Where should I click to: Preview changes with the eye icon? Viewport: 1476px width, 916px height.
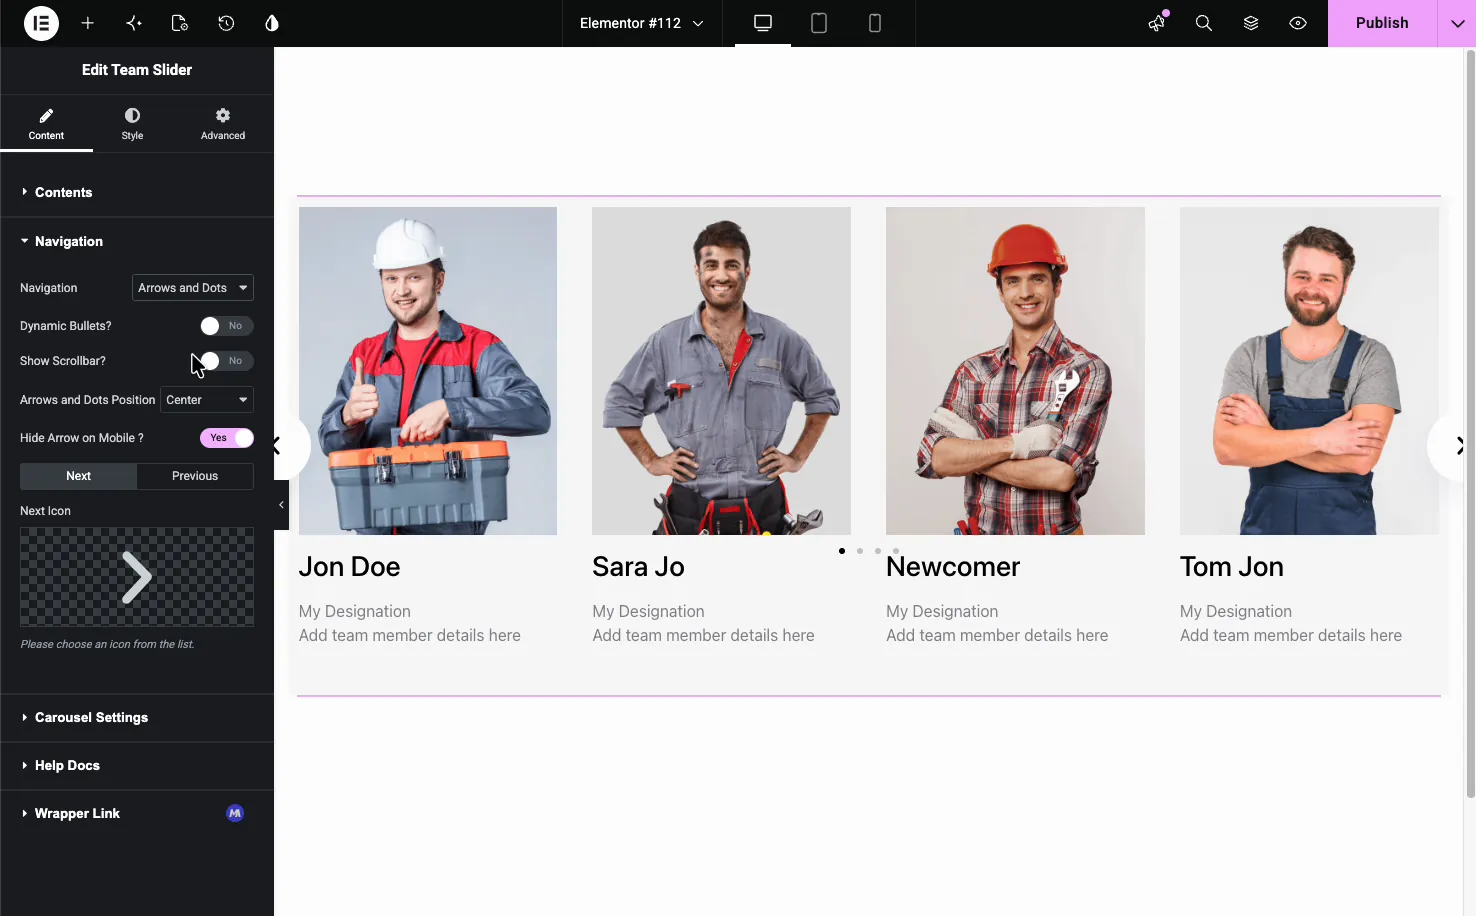1298,23
